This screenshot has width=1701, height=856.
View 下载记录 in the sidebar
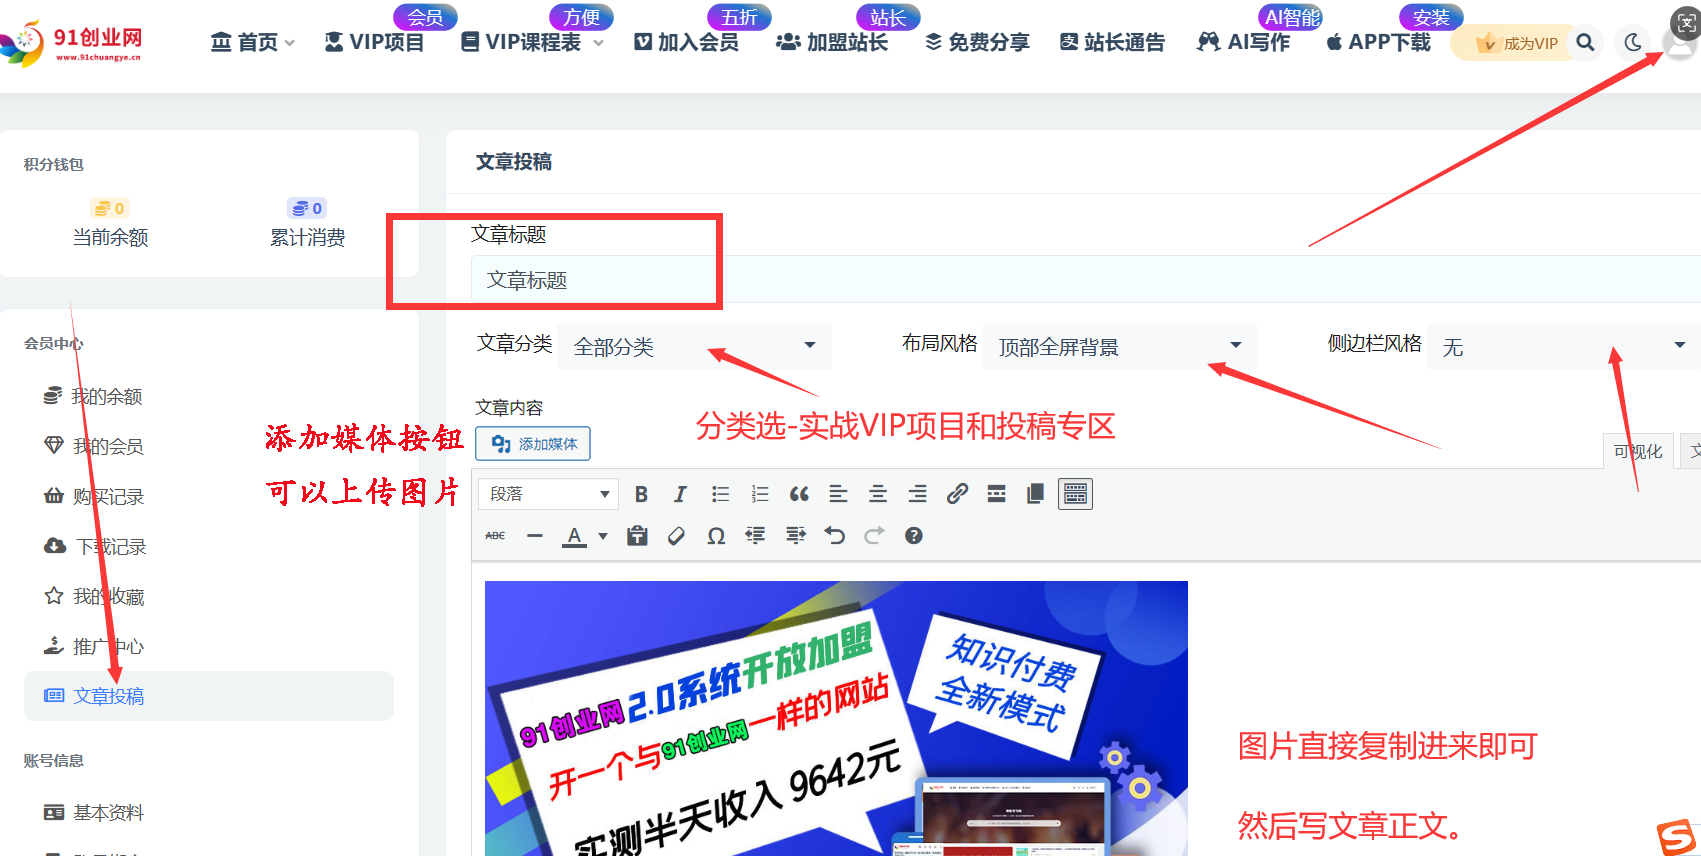(95, 546)
